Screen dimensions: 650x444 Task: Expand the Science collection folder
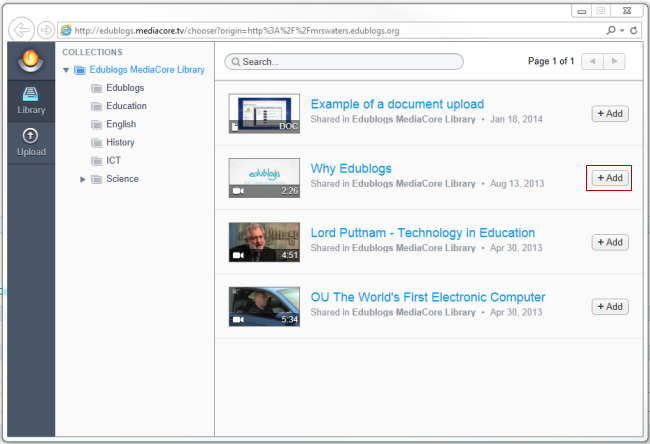[82, 179]
